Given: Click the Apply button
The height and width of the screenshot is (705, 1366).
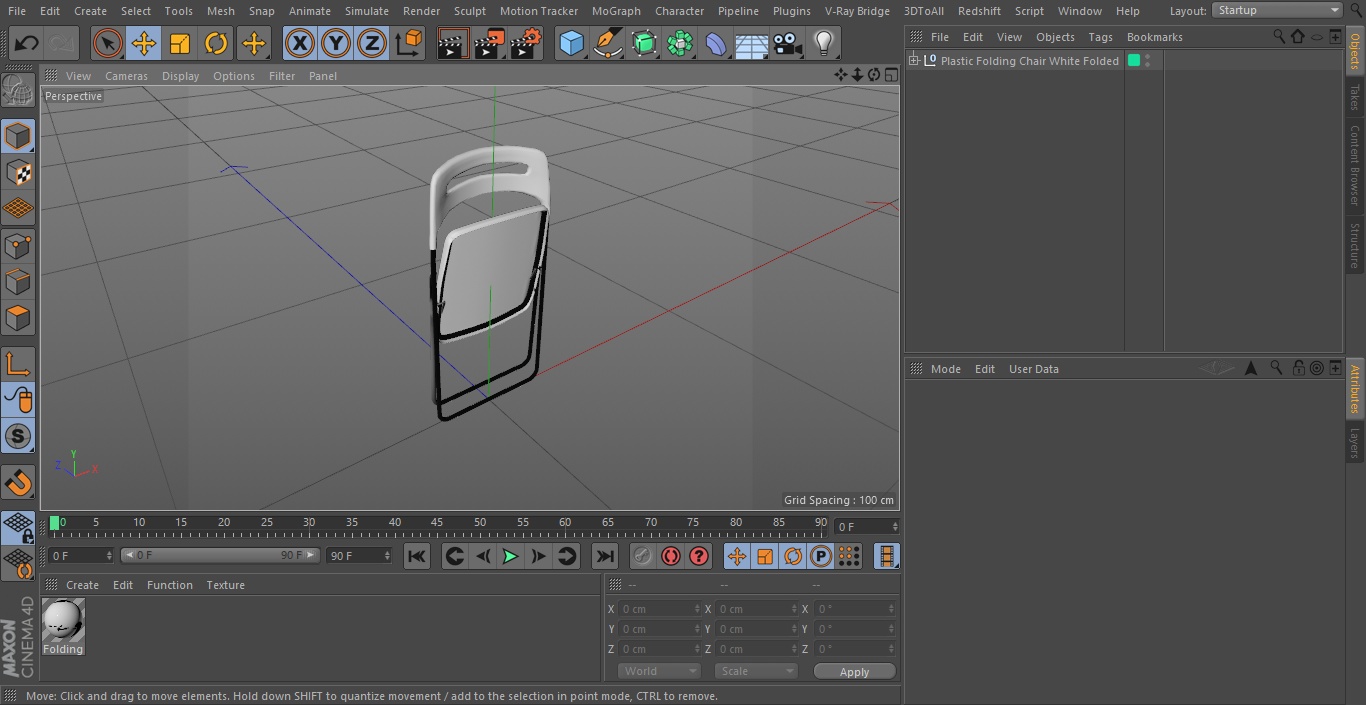Looking at the screenshot, I should 854,672.
